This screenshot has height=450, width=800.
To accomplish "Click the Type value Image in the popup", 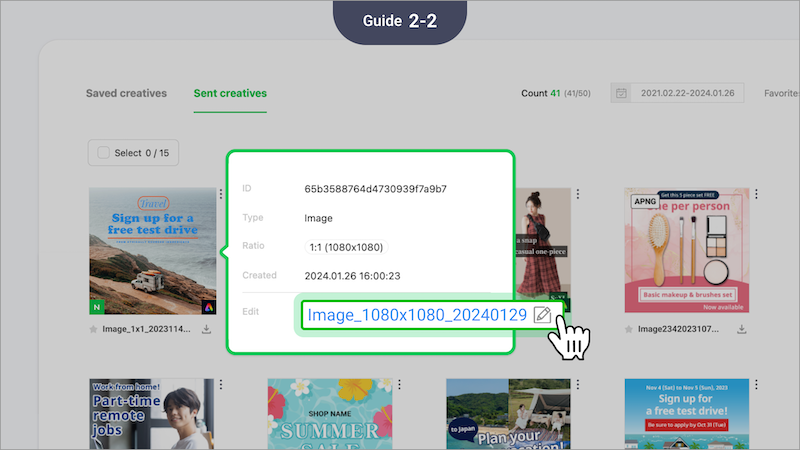I will [318, 218].
